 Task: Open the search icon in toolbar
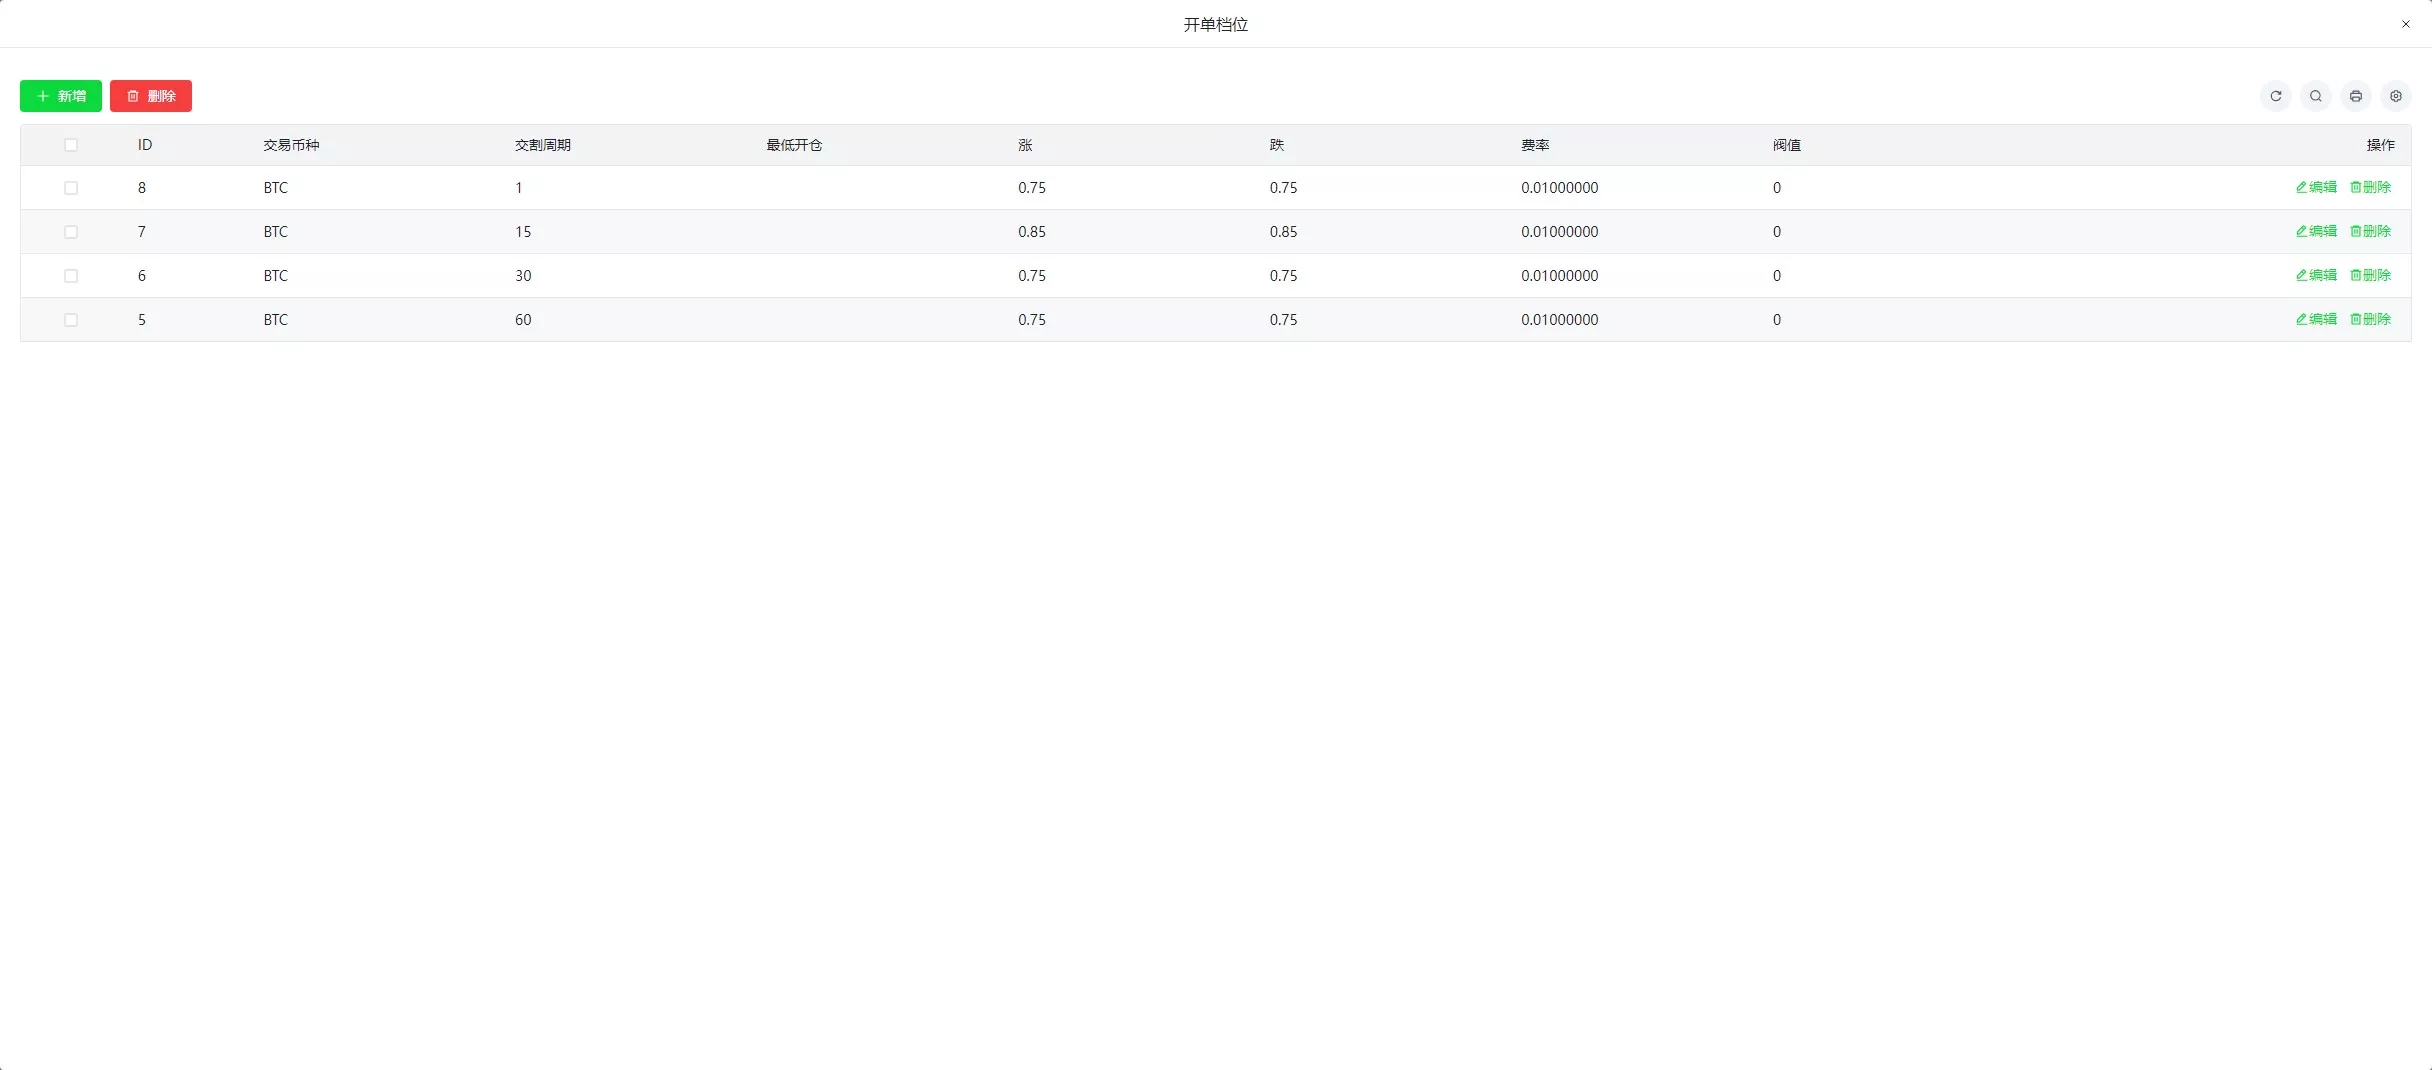click(x=2315, y=96)
